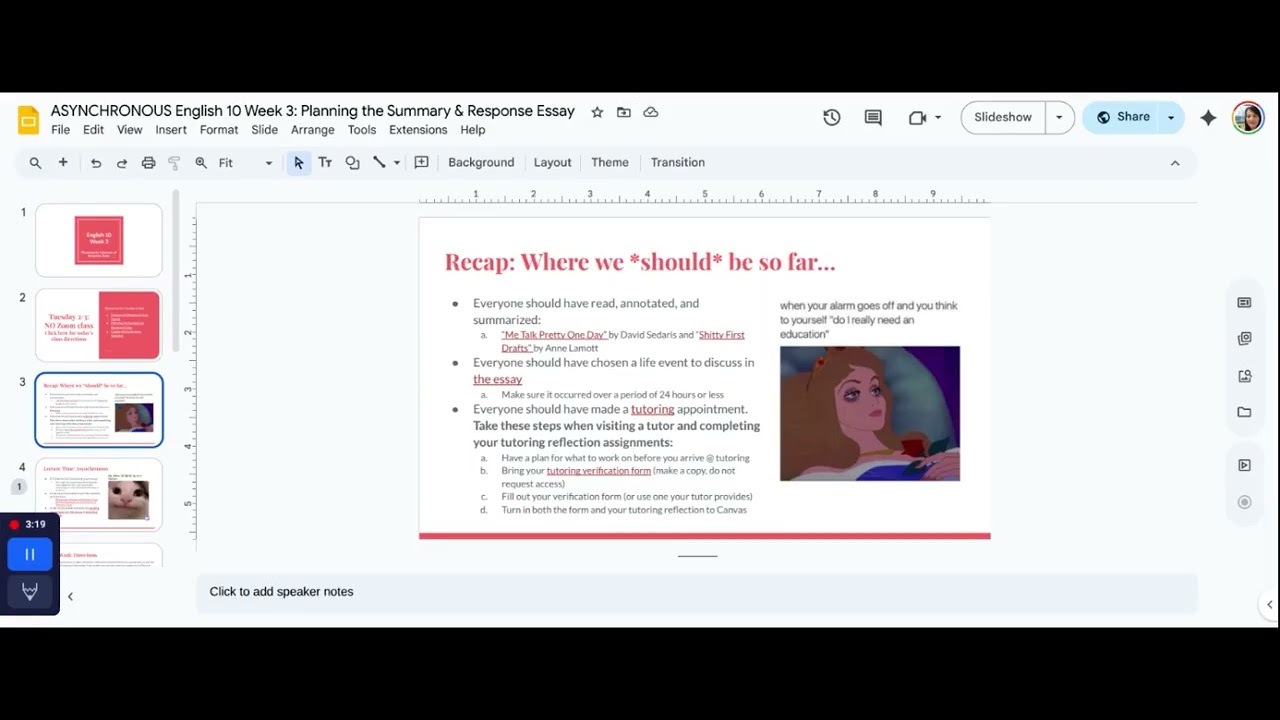Click the filmstrip vertical scrollbar
Image resolution: width=1280 pixels, height=720 pixels.
tap(176, 270)
